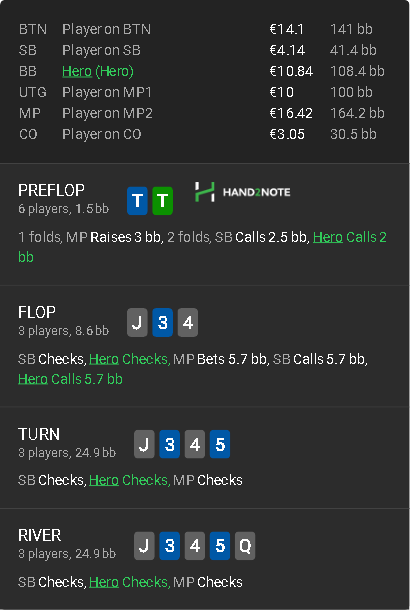Screen dimensions: 410x610
Task: Click Hero Checks on the flop
Action: 130,359
